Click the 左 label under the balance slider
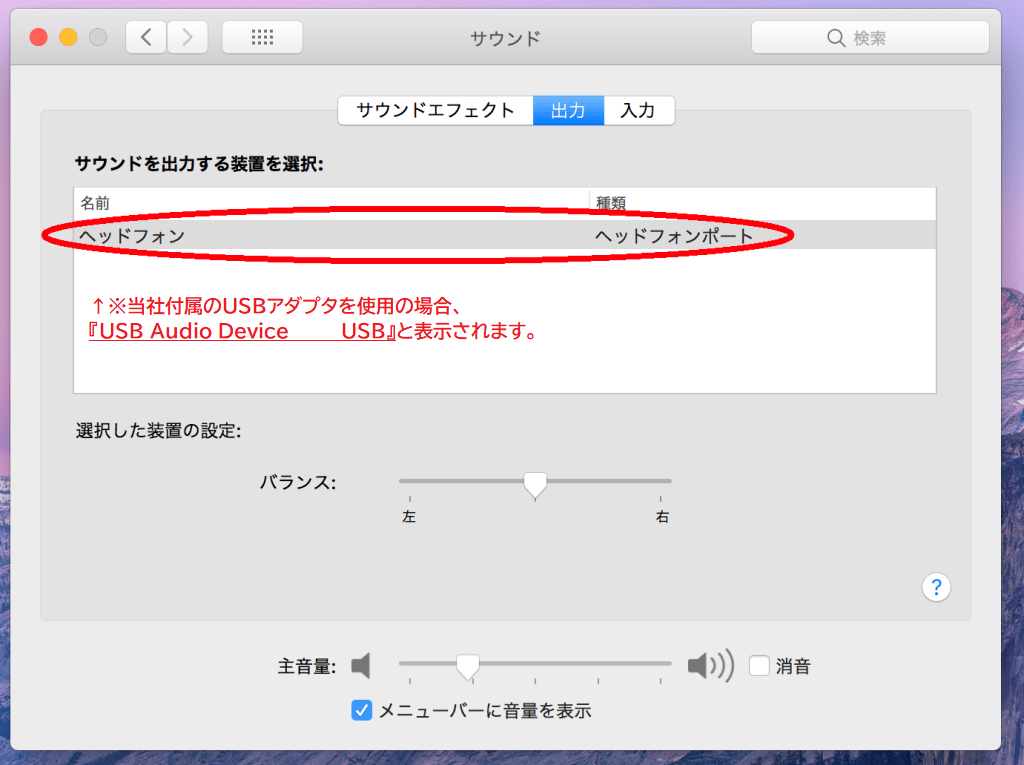 coord(409,517)
